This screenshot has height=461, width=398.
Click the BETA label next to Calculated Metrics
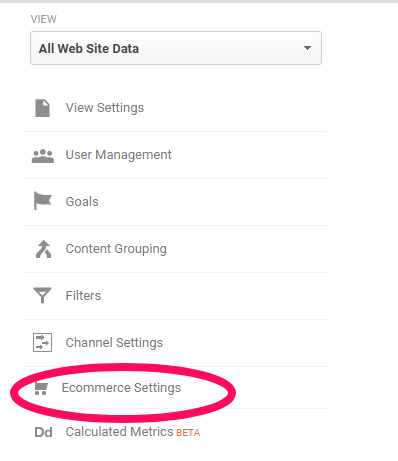pos(188,433)
